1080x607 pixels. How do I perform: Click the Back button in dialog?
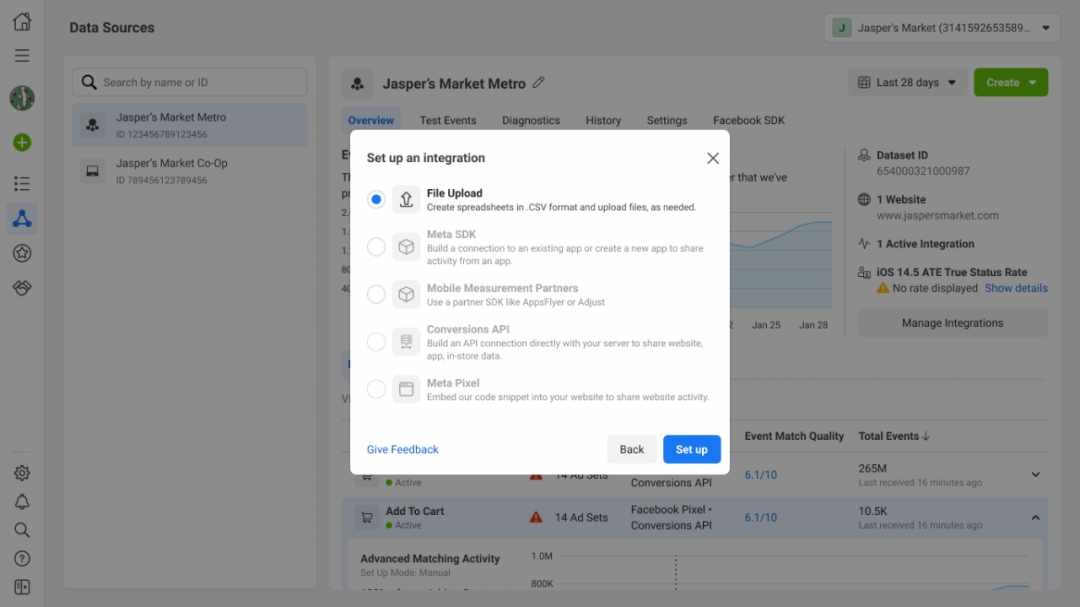click(631, 449)
